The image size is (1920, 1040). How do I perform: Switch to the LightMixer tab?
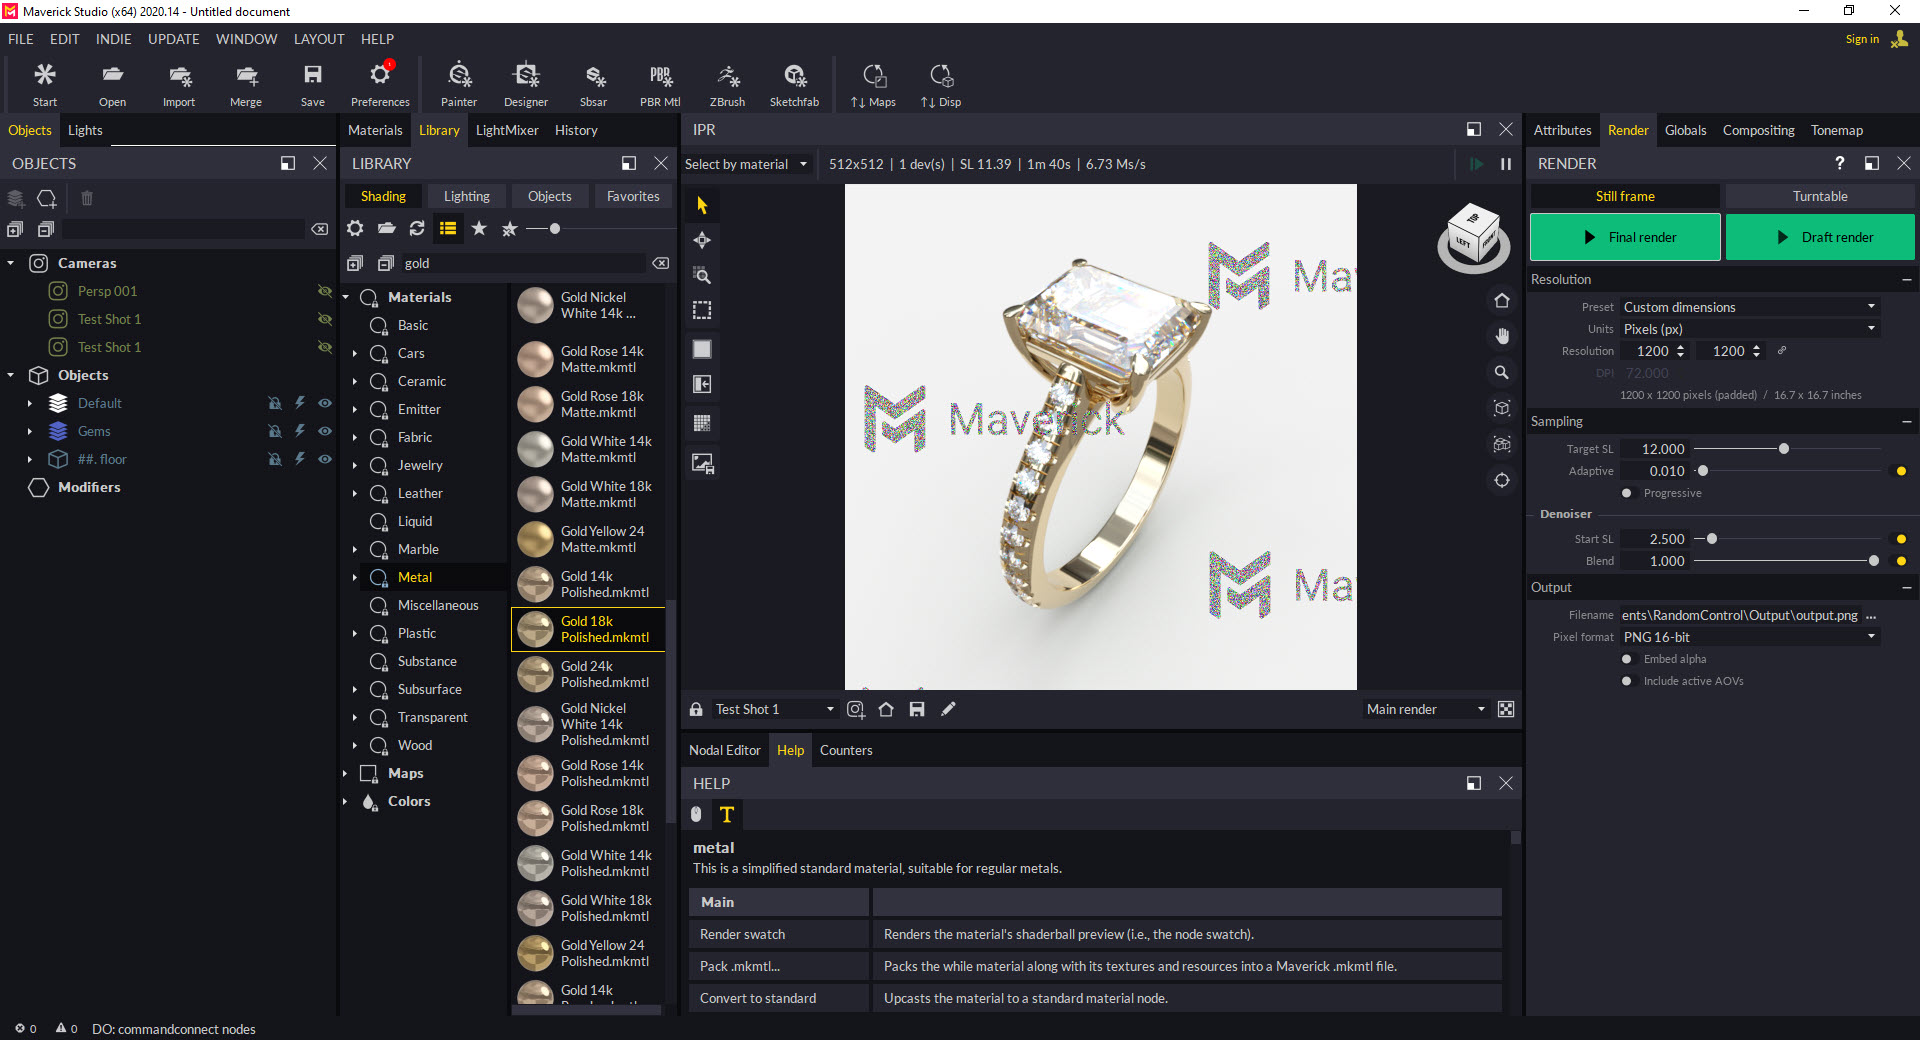pos(507,130)
